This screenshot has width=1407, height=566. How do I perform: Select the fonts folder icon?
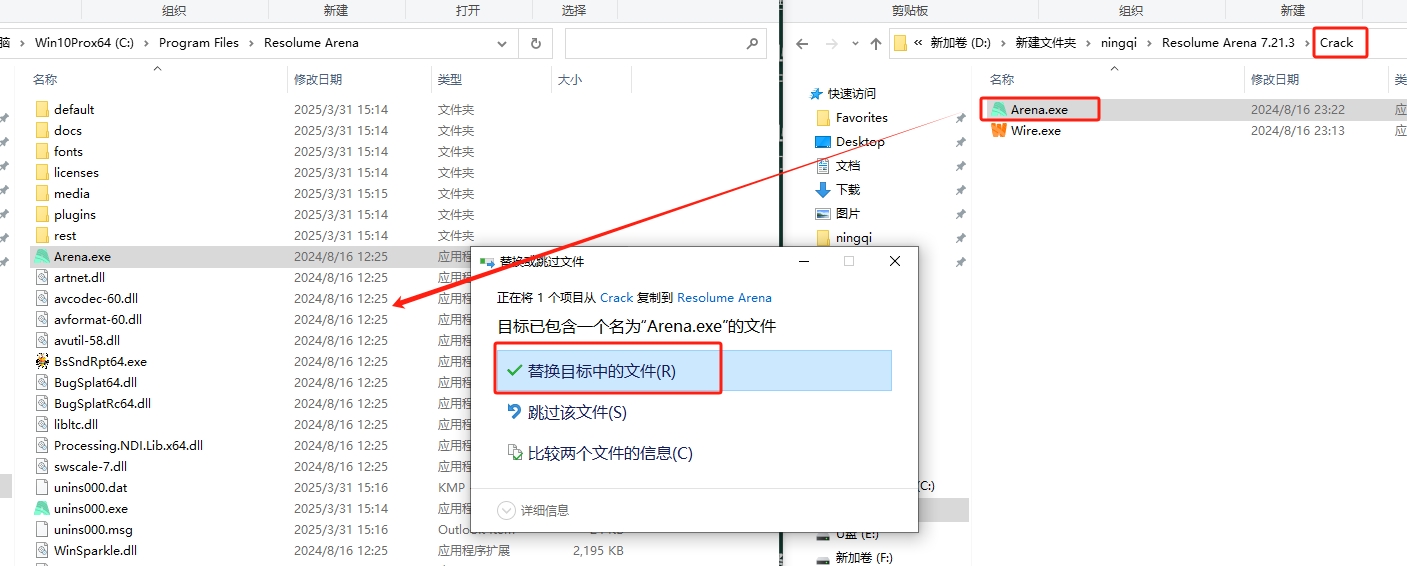point(42,151)
